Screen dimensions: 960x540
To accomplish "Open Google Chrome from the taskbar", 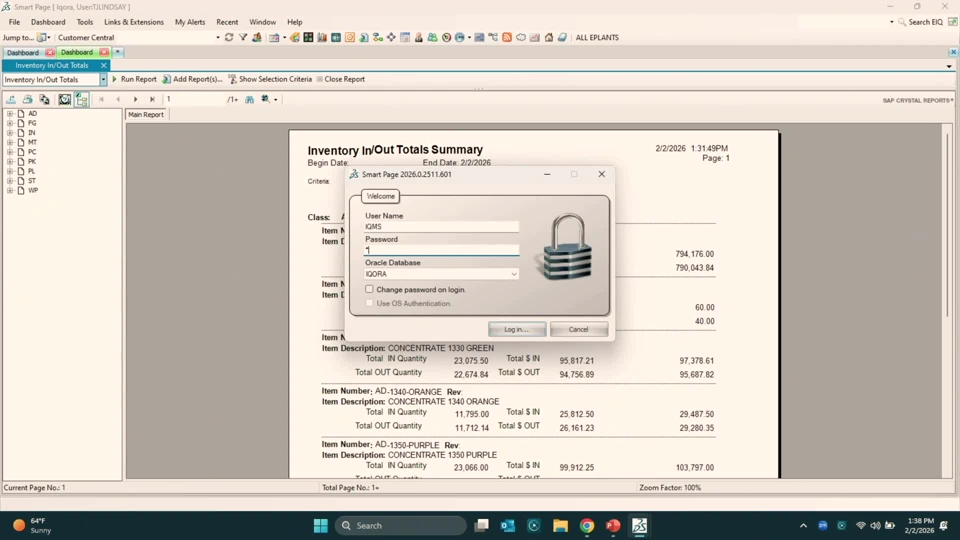I will [587, 525].
